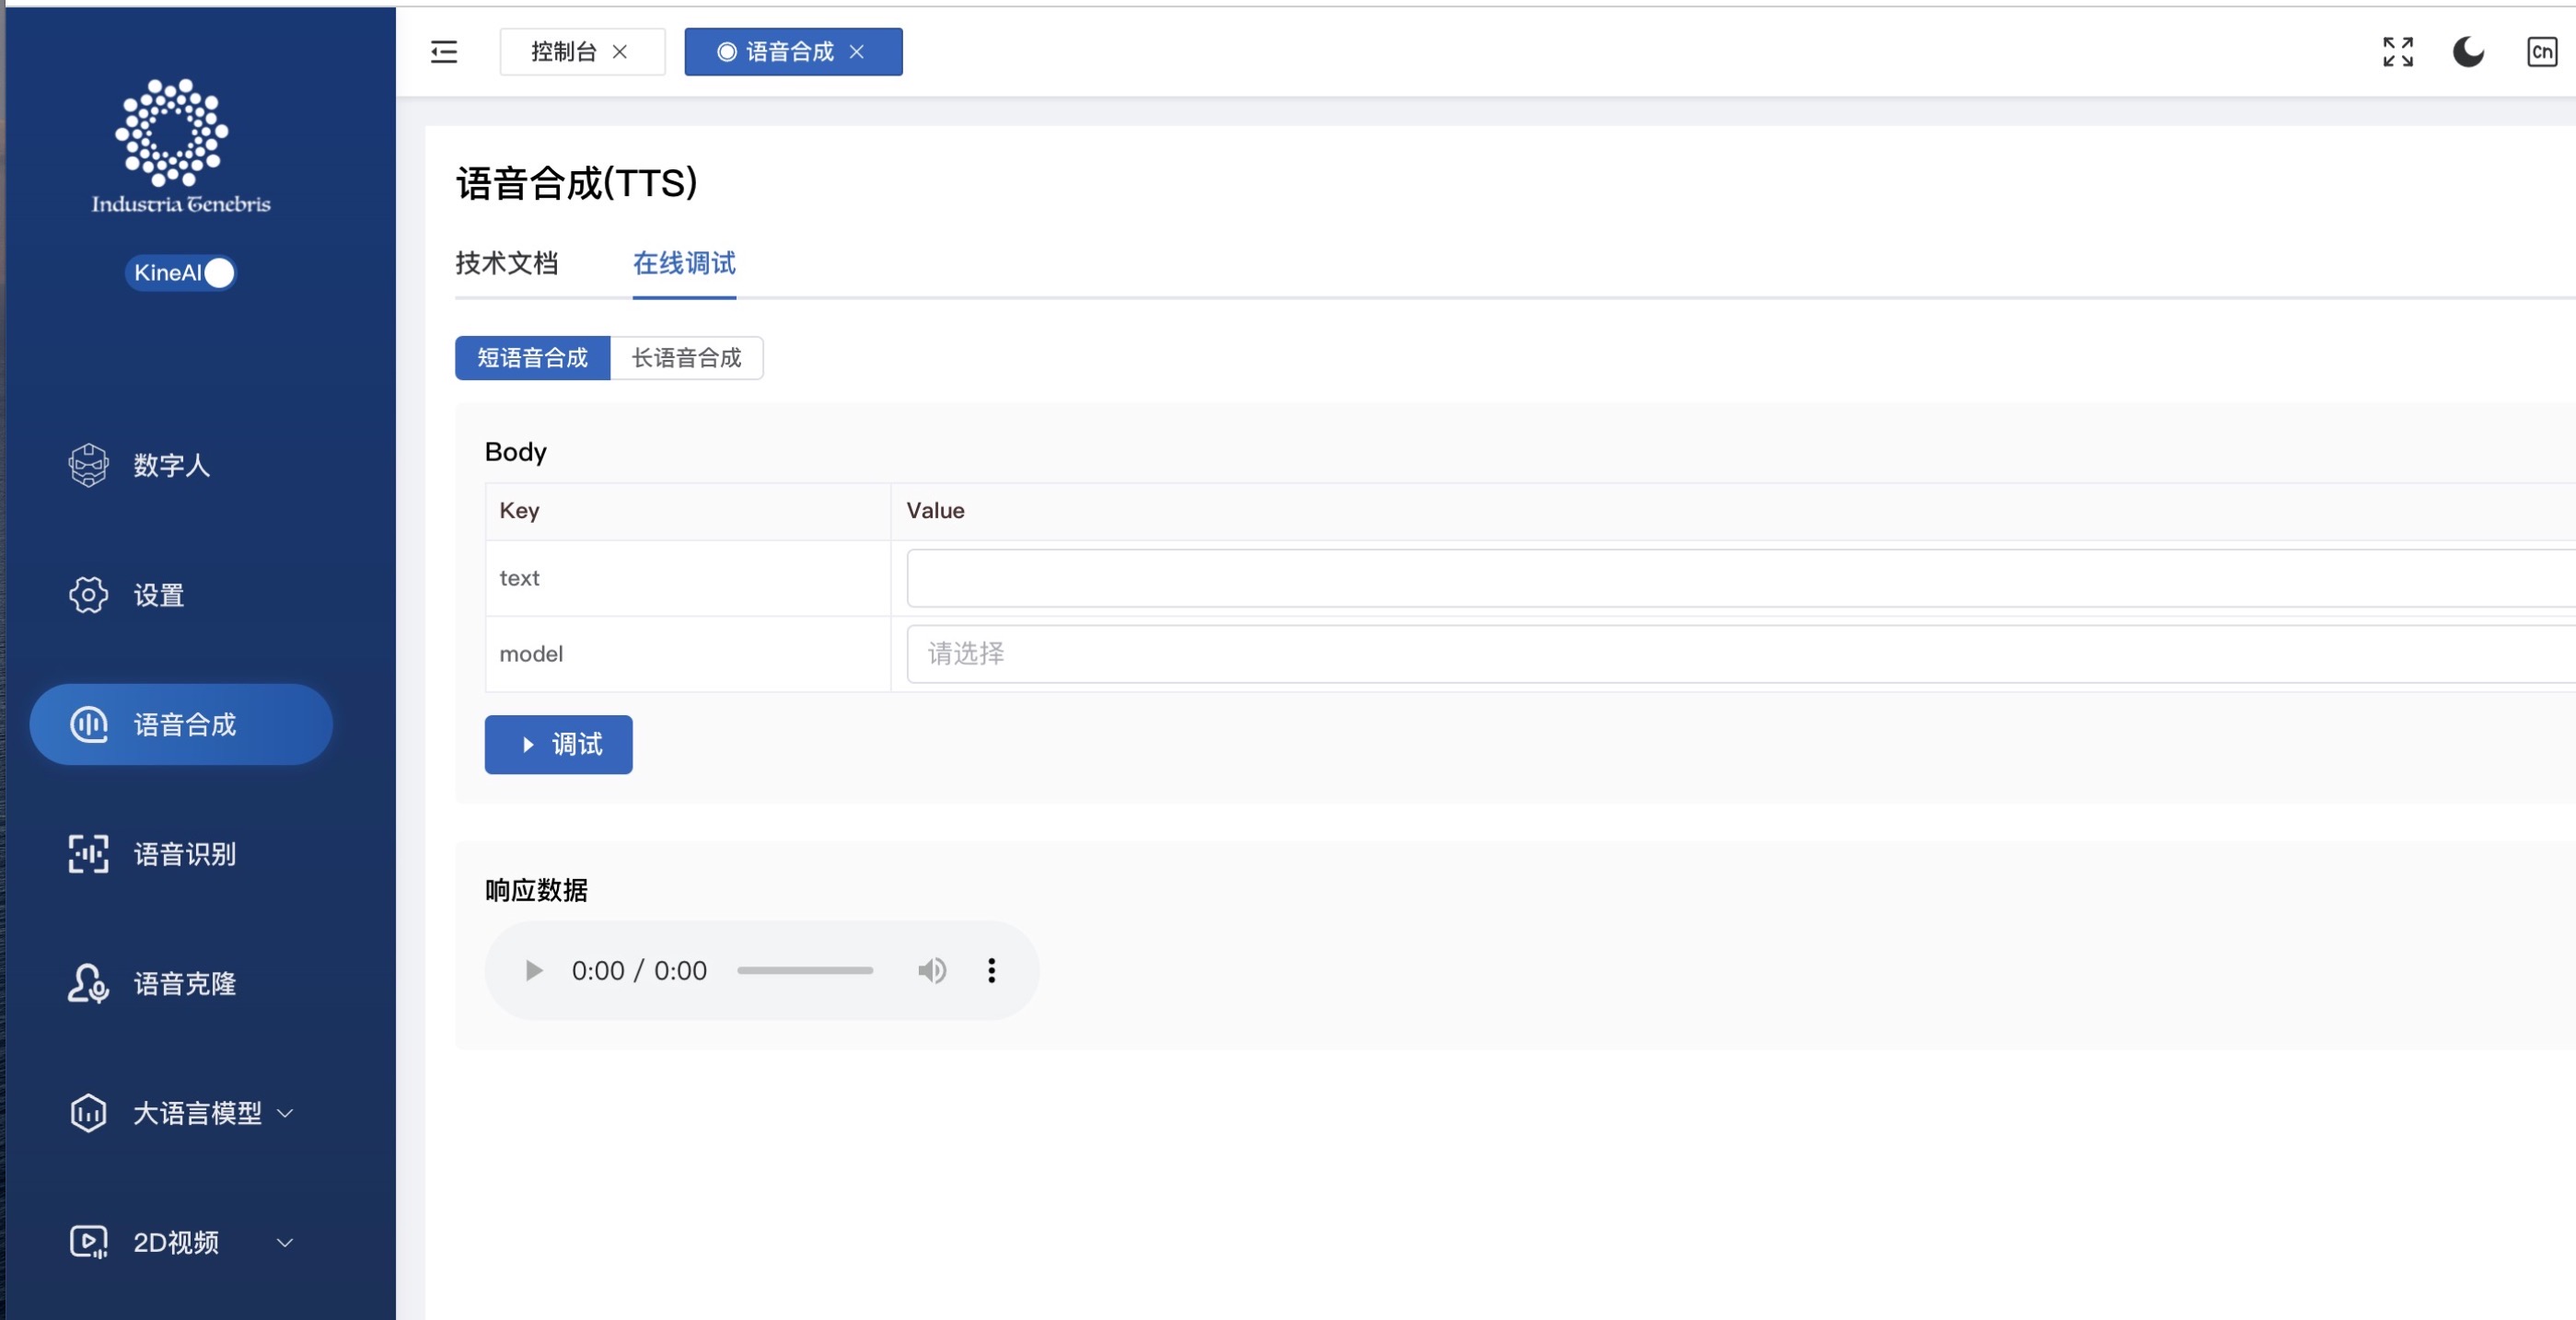Enter fullscreen mode
2576x1320 pixels.
2398,51
